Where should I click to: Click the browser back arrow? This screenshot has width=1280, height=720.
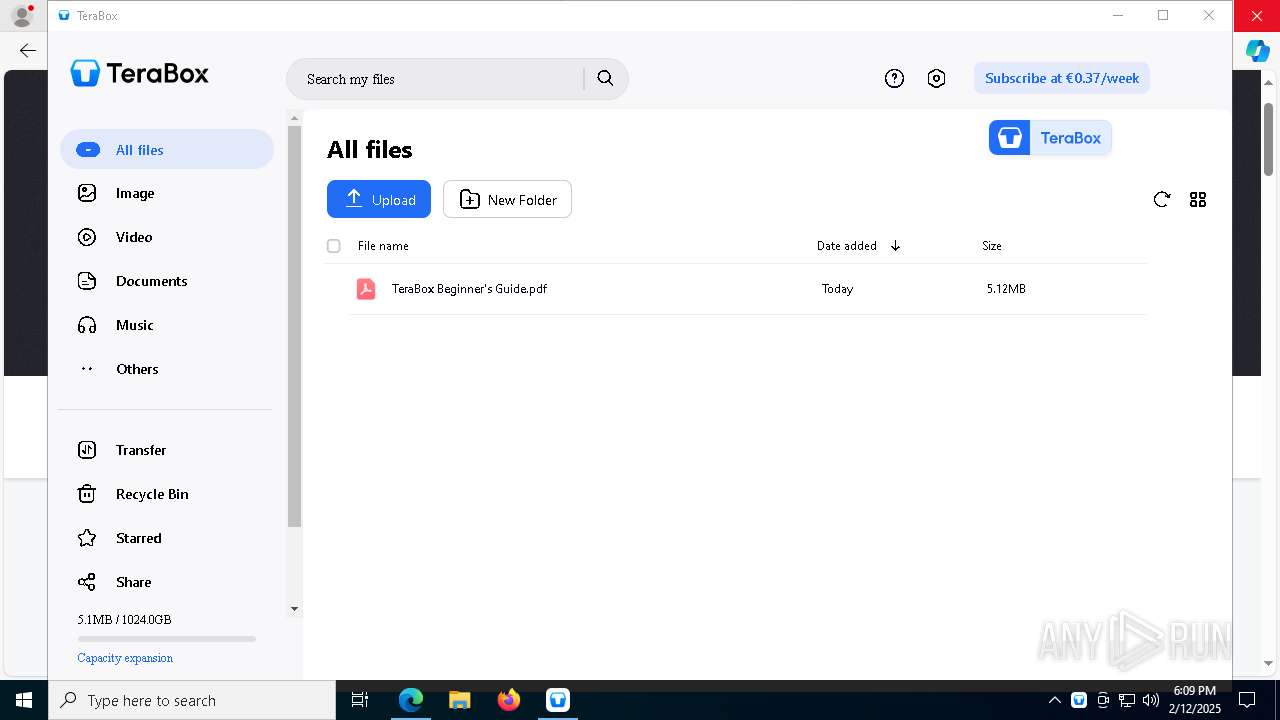(28, 50)
